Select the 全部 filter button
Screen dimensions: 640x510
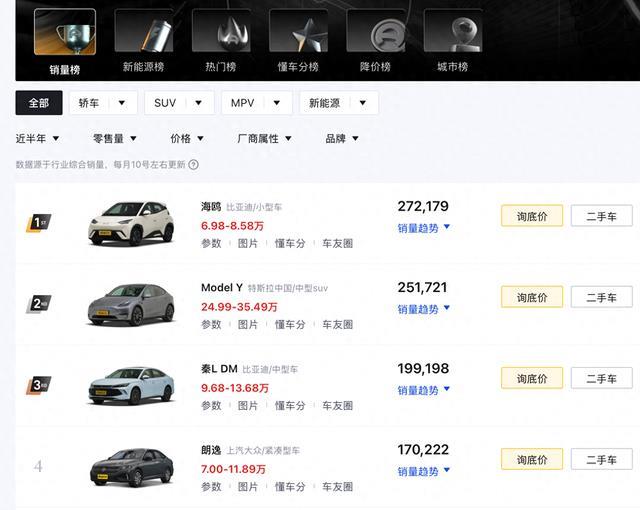click(x=39, y=103)
